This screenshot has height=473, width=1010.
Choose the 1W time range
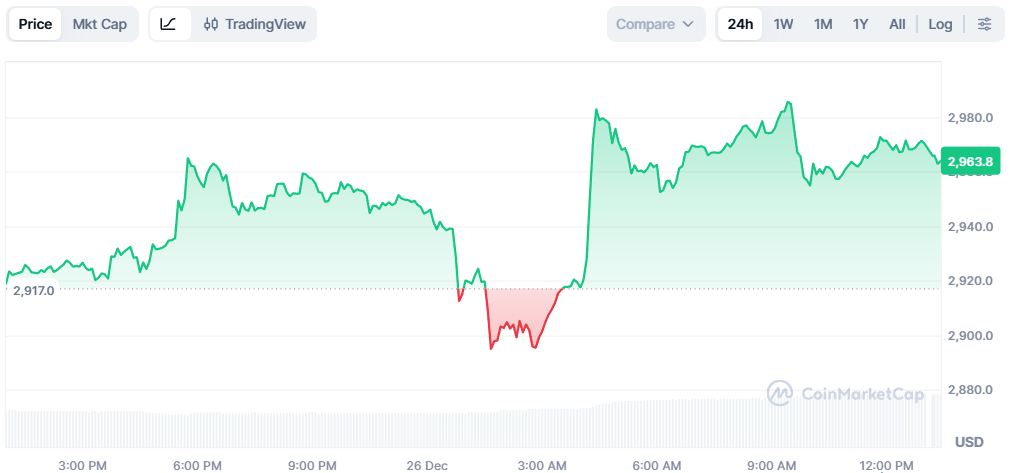pyautogui.click(x=783, y=24)
